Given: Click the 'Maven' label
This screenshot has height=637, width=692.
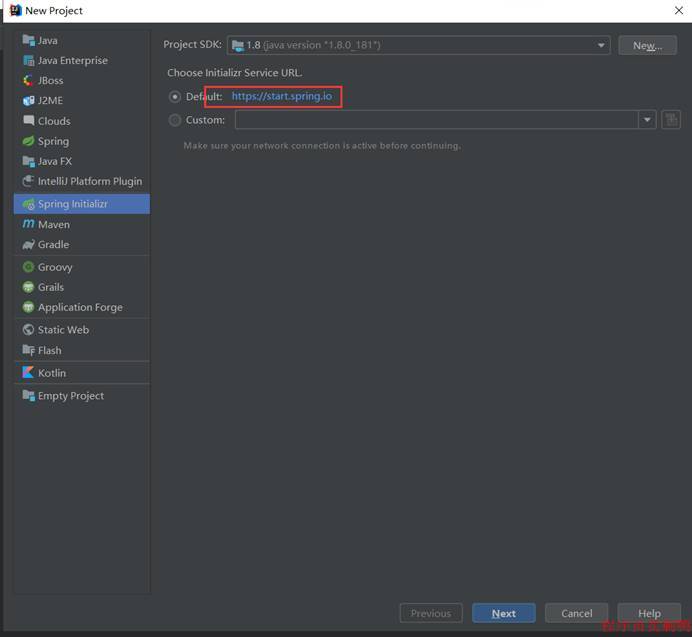Looking at the screenshot, I should coord(54,225).
